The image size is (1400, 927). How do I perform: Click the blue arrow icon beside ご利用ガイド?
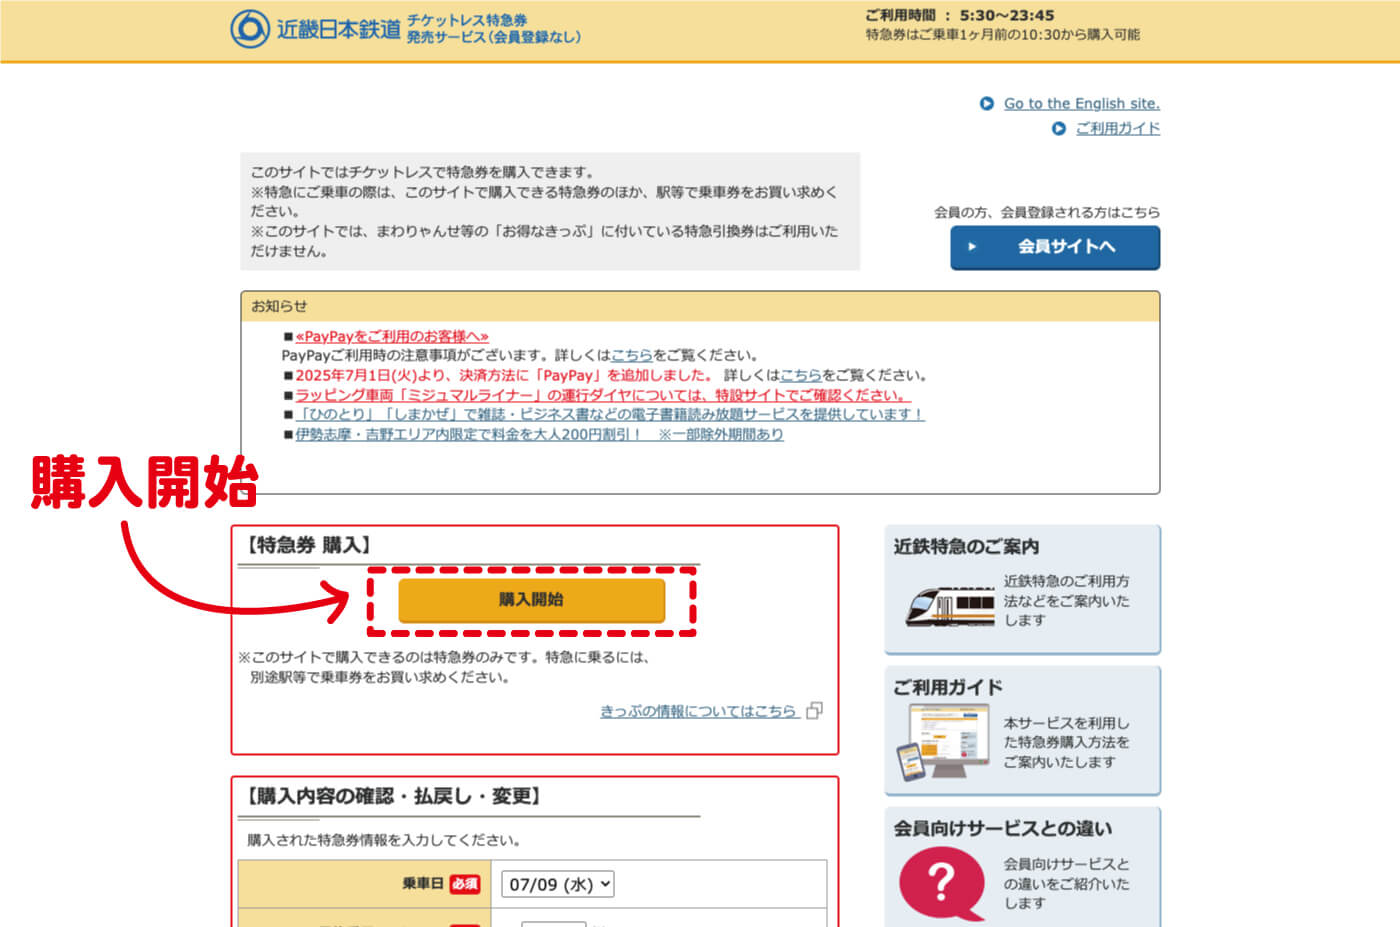(x=1058, y=128)
